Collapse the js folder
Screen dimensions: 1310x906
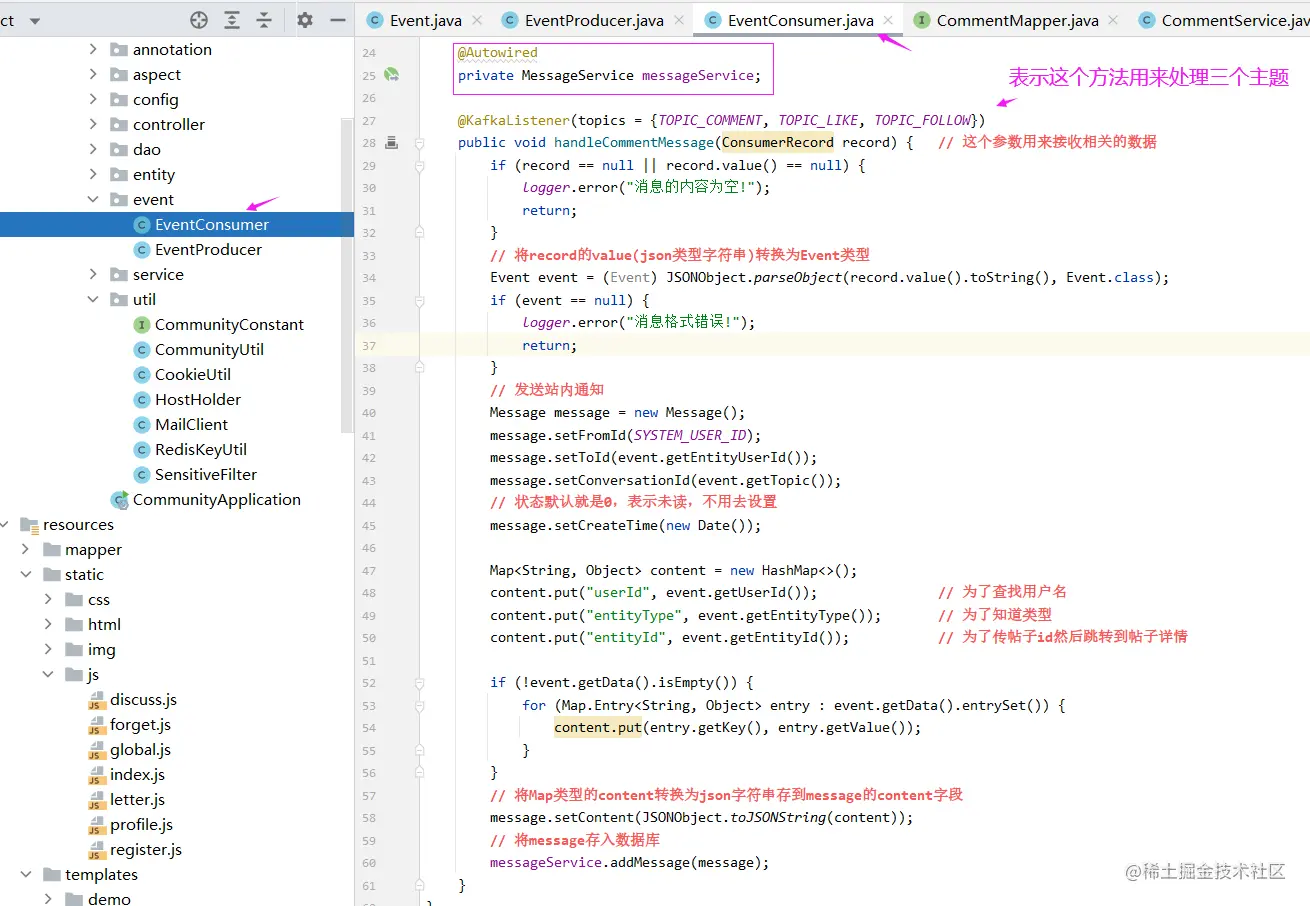pyautogui.click(x=48, y=674)
